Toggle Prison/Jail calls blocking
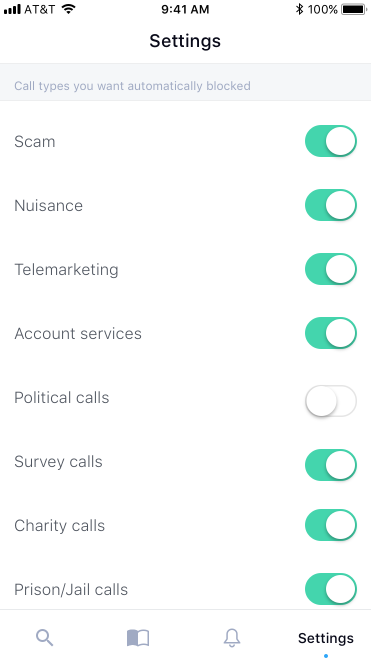 [x=331, y=589]
